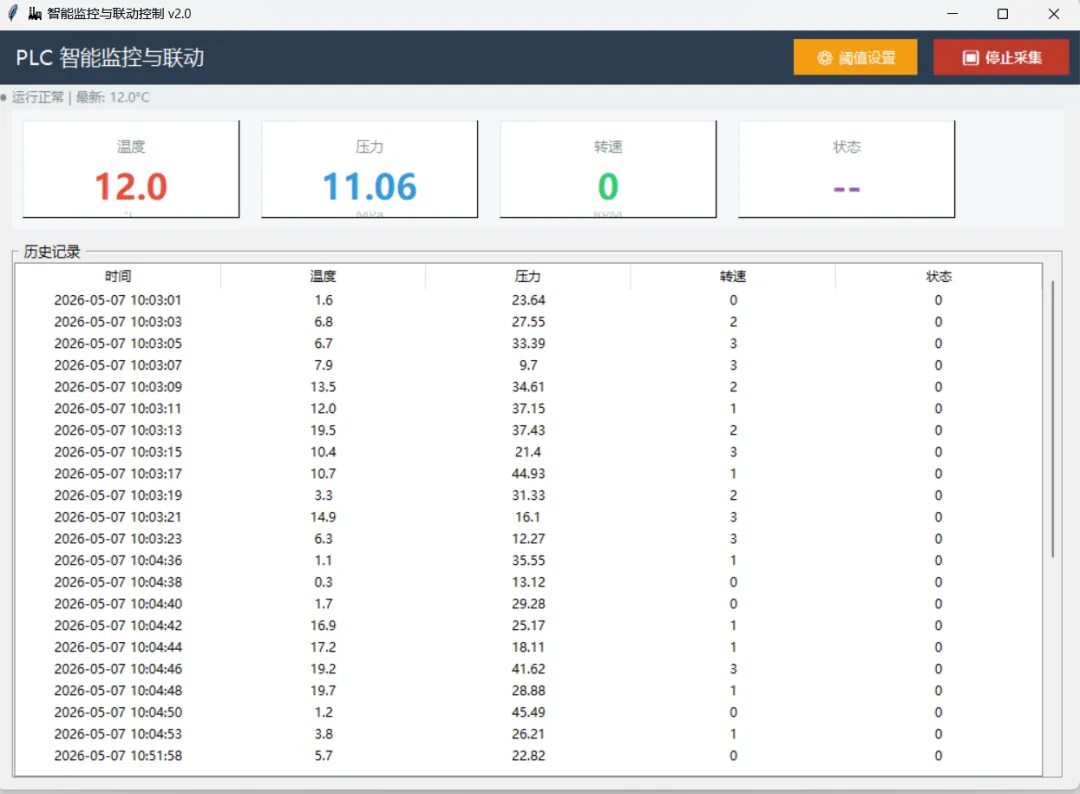Click pressure value 22.82 in last row
The height and width of the screenshot is (794, 1080).
(528, 755)
